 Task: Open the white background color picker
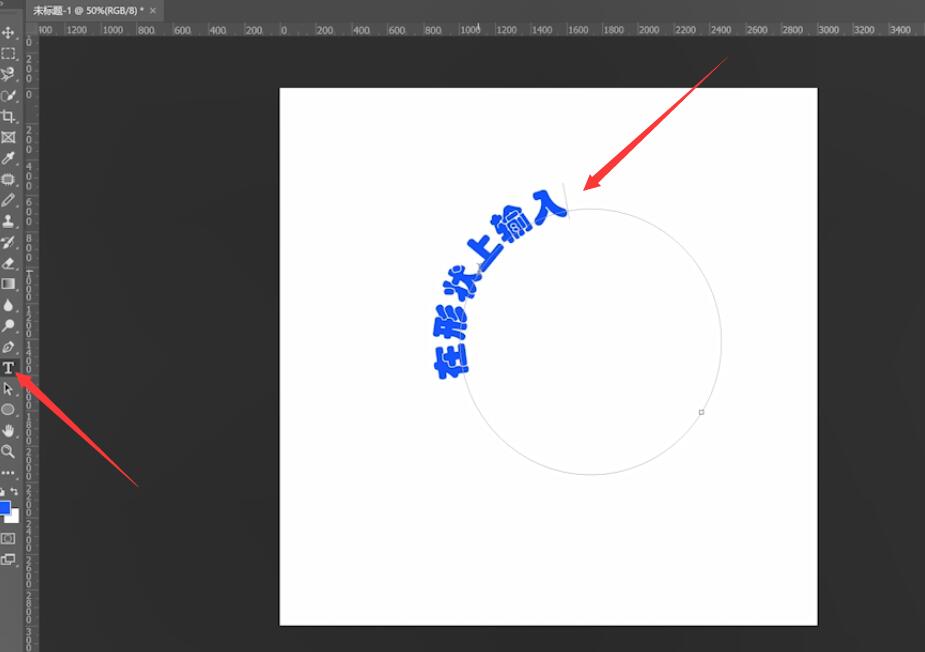[14, 517]
